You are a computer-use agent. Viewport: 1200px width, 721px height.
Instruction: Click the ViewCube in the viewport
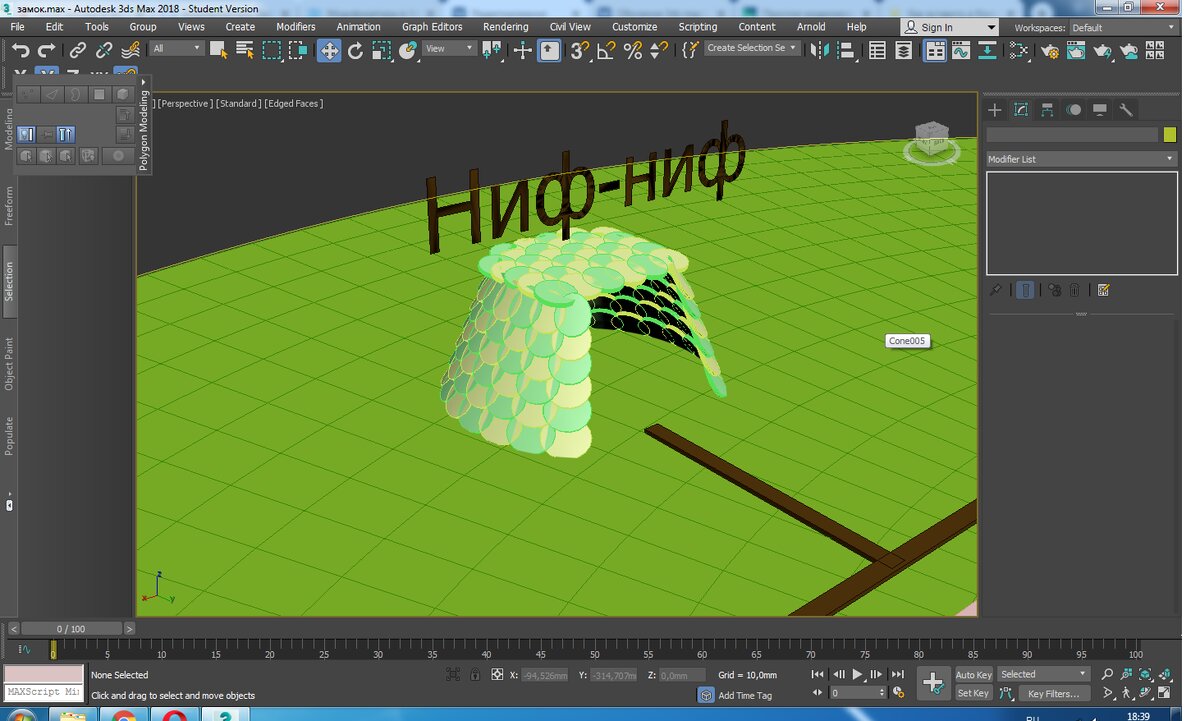pos(932,142)
